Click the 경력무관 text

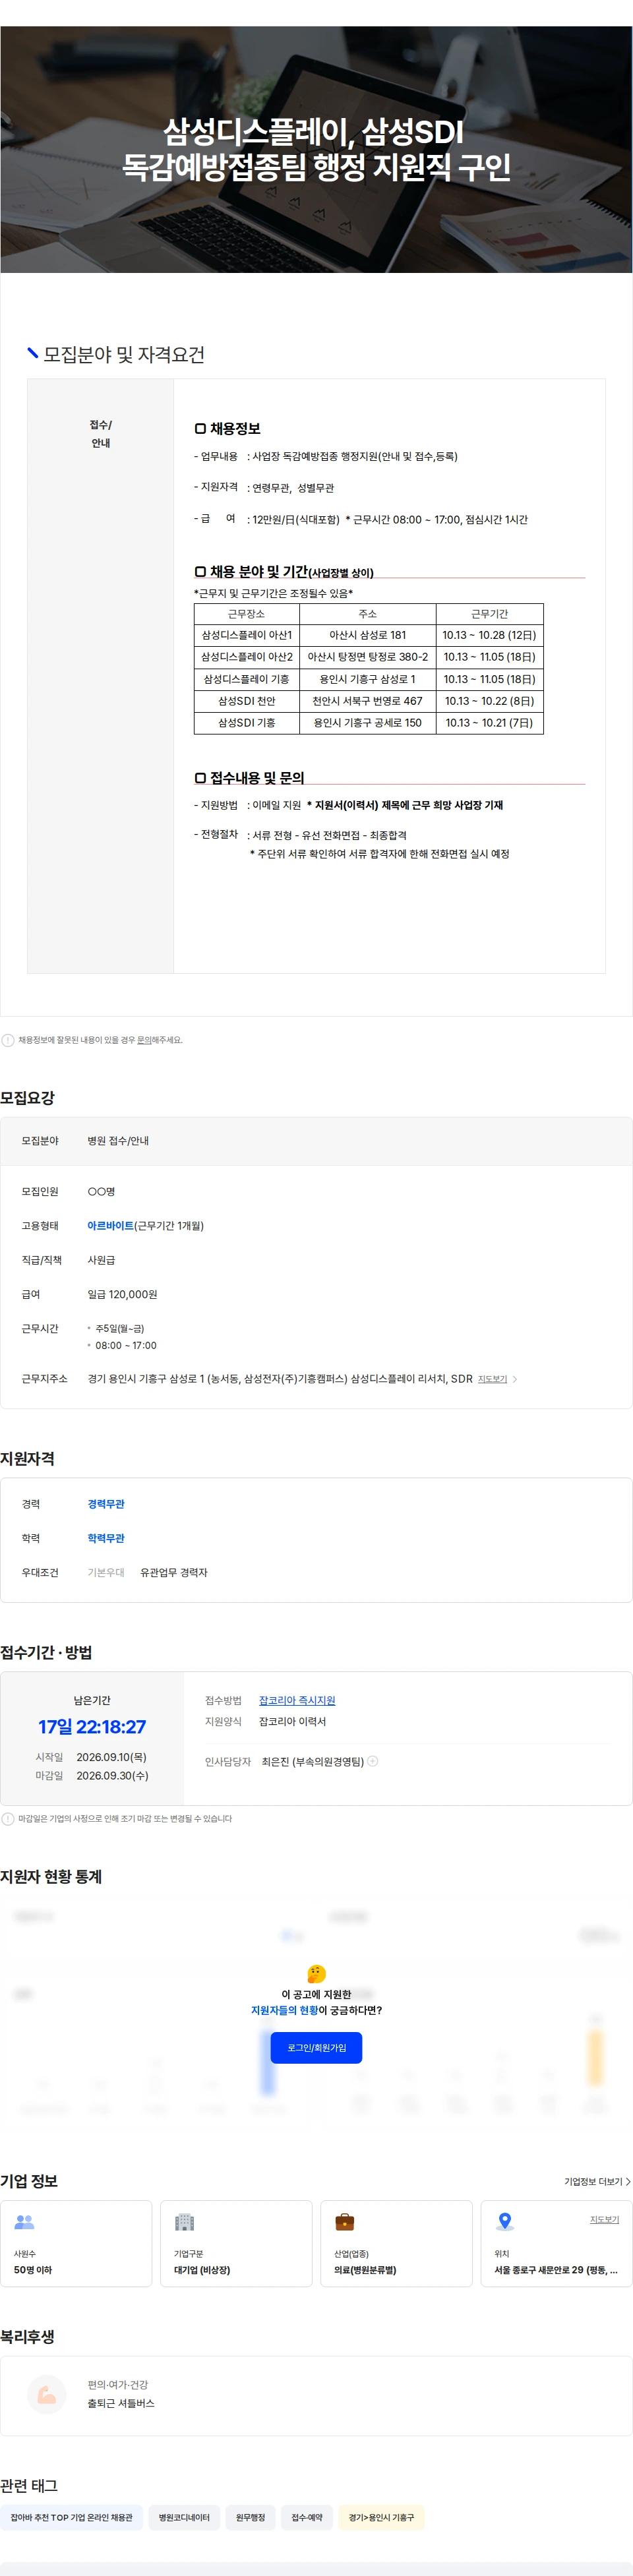click(106, 1504)
